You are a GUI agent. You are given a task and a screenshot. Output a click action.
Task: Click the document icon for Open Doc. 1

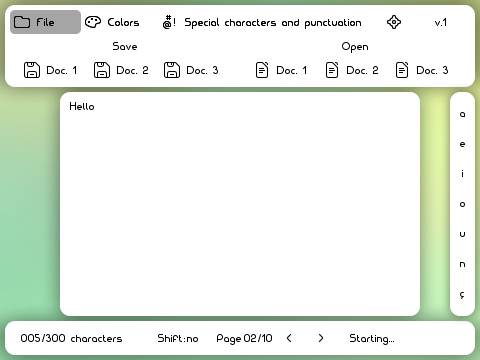pyautogui.click(x=262, y=70)
